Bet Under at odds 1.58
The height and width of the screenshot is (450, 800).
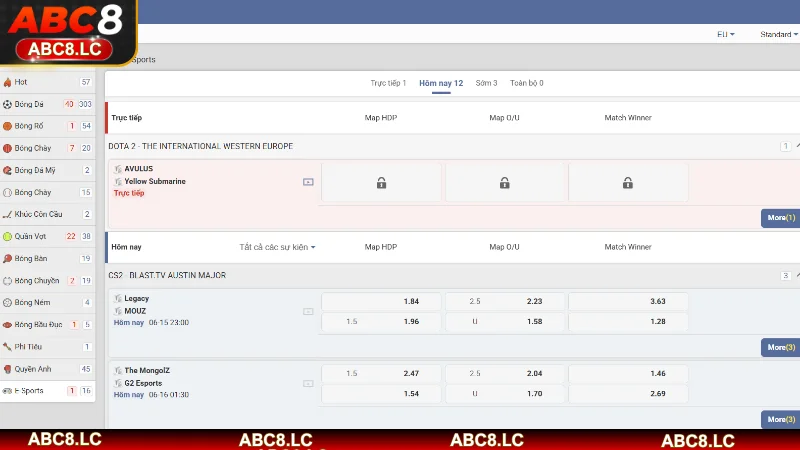[x=505, y=322]
